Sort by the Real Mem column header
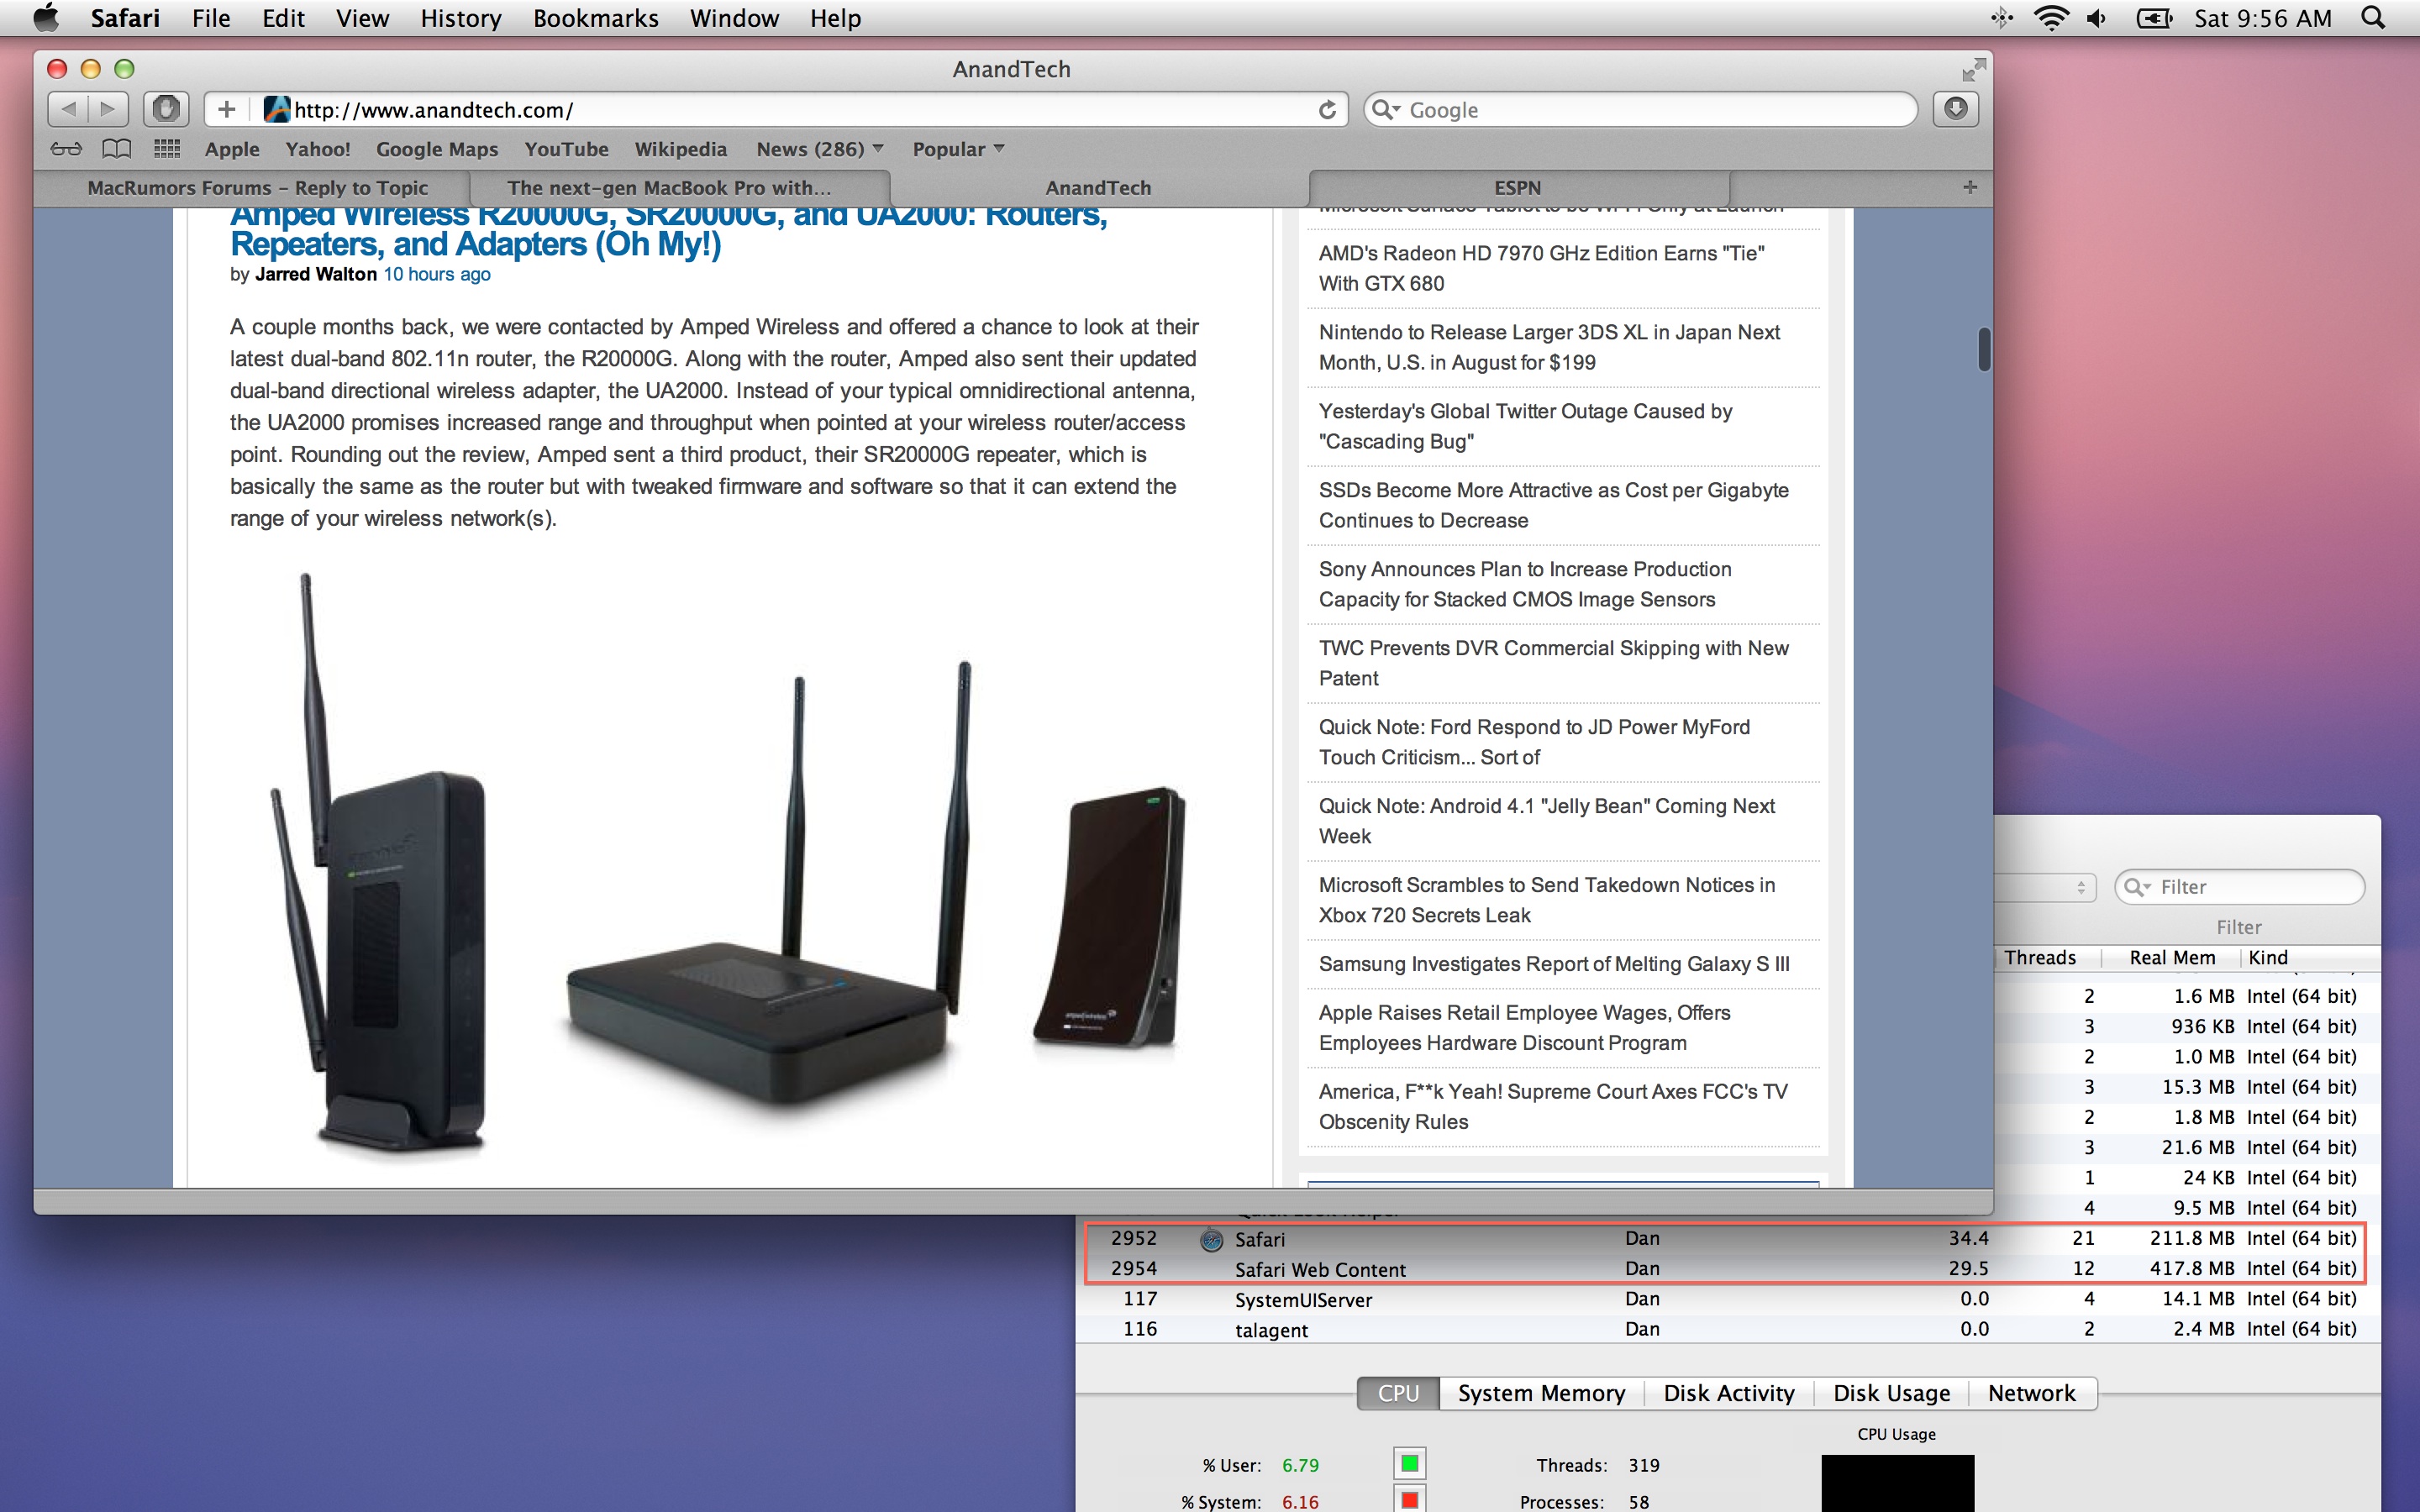2420x1512 pixels. [2171, 958]
